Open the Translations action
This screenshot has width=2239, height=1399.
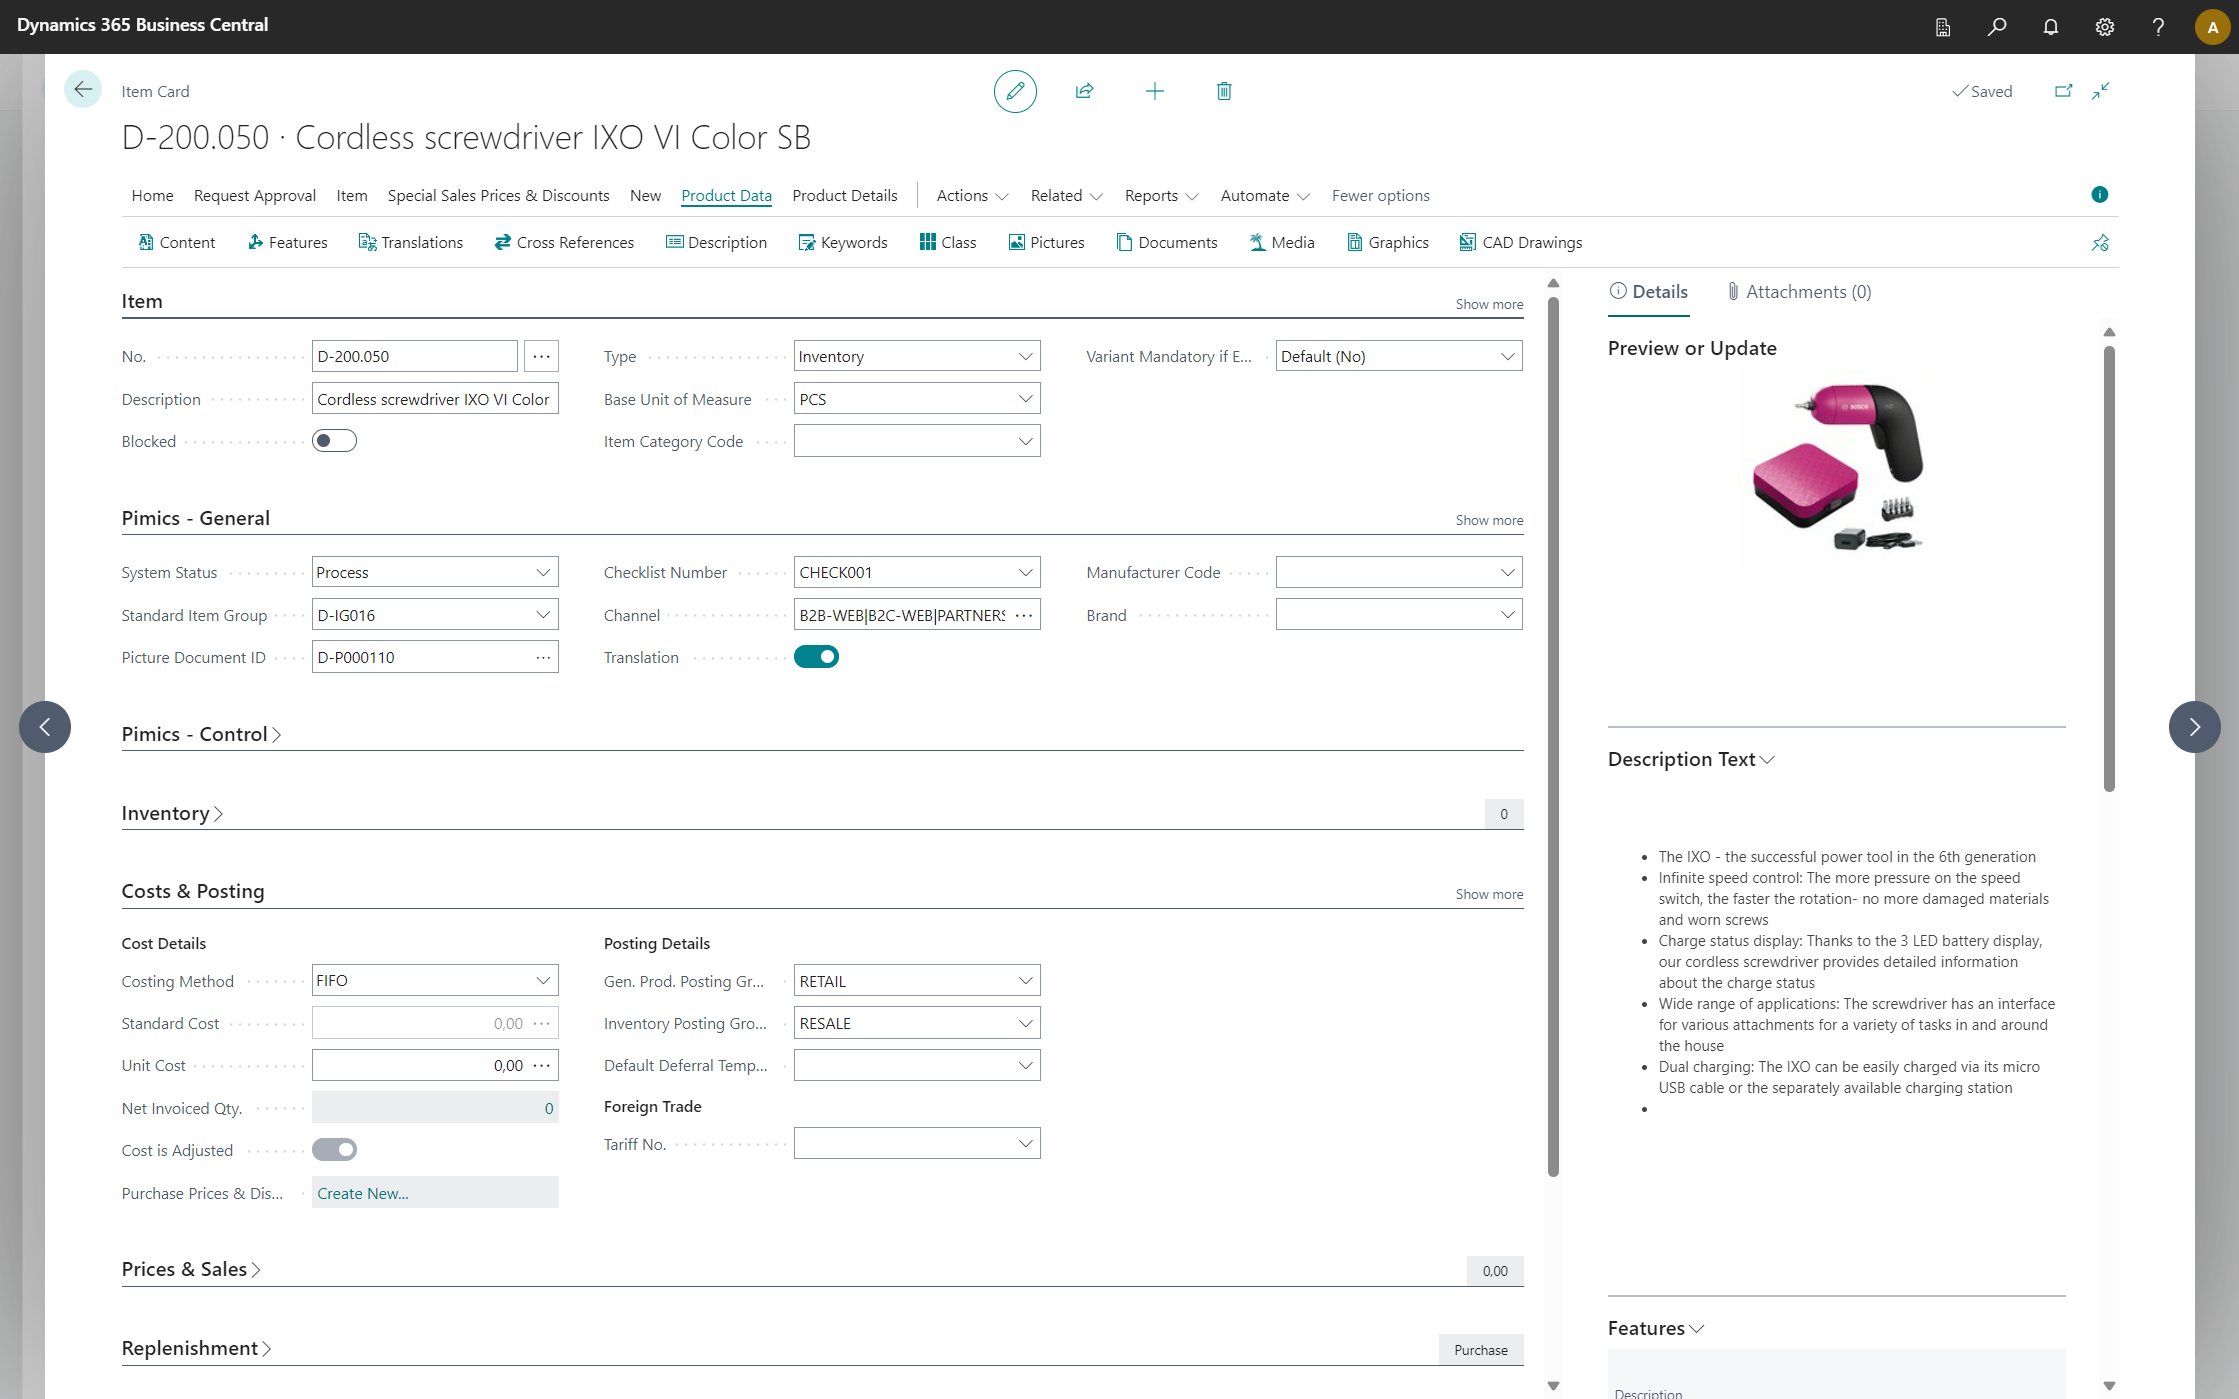411,242
